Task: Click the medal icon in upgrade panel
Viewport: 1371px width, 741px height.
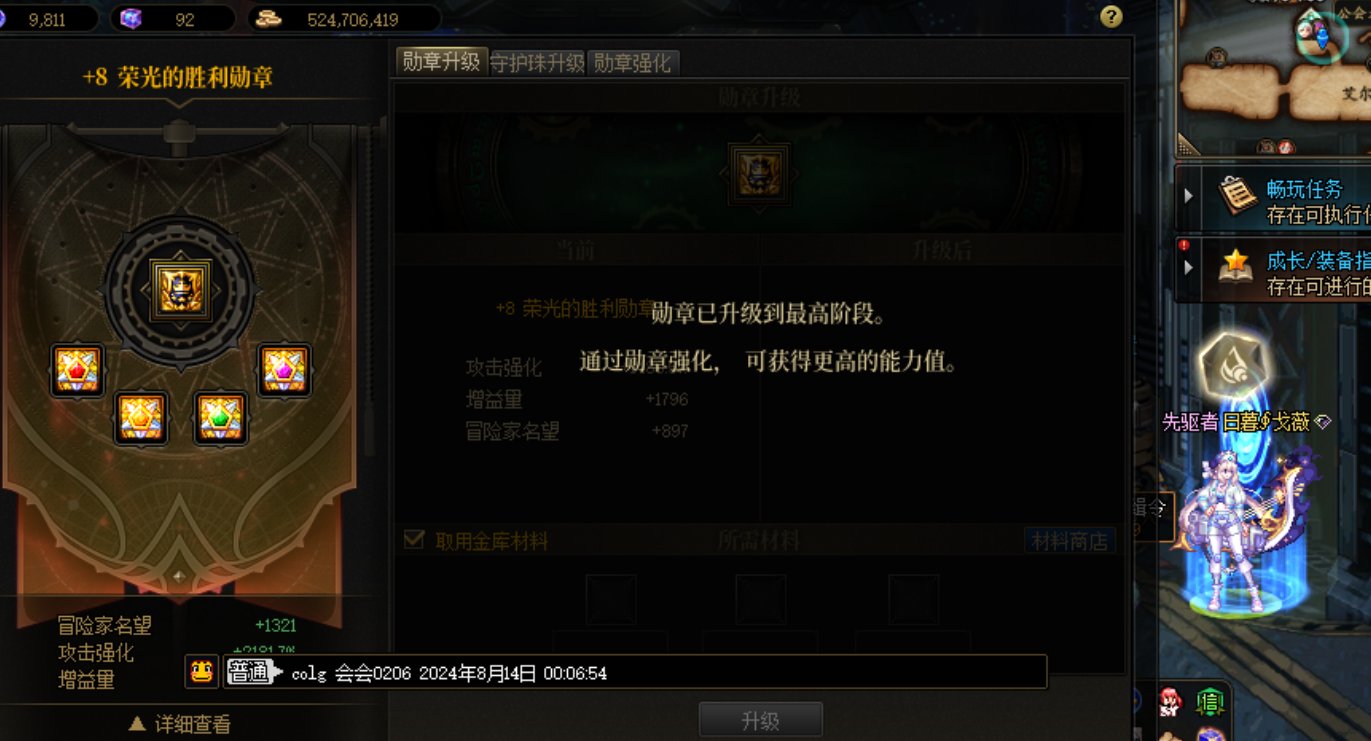Action: (x=759, y=173)
